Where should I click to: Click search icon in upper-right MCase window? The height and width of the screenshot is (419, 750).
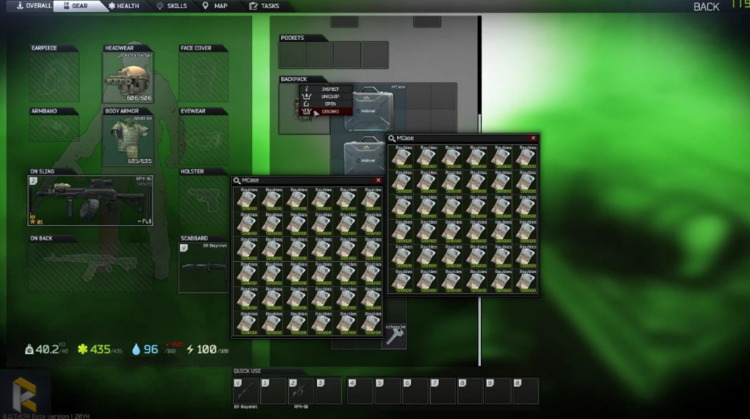click(x=392, y=138)
